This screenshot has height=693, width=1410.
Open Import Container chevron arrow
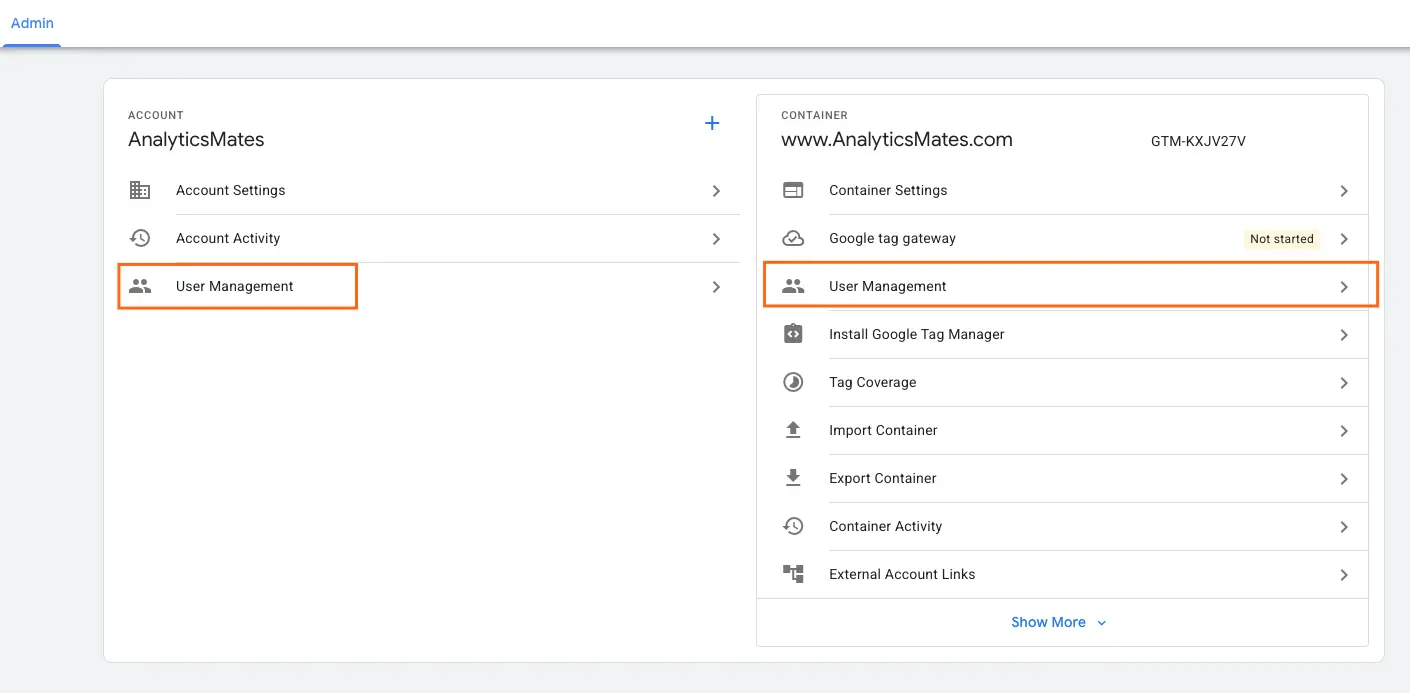[x=1344, y=430]
